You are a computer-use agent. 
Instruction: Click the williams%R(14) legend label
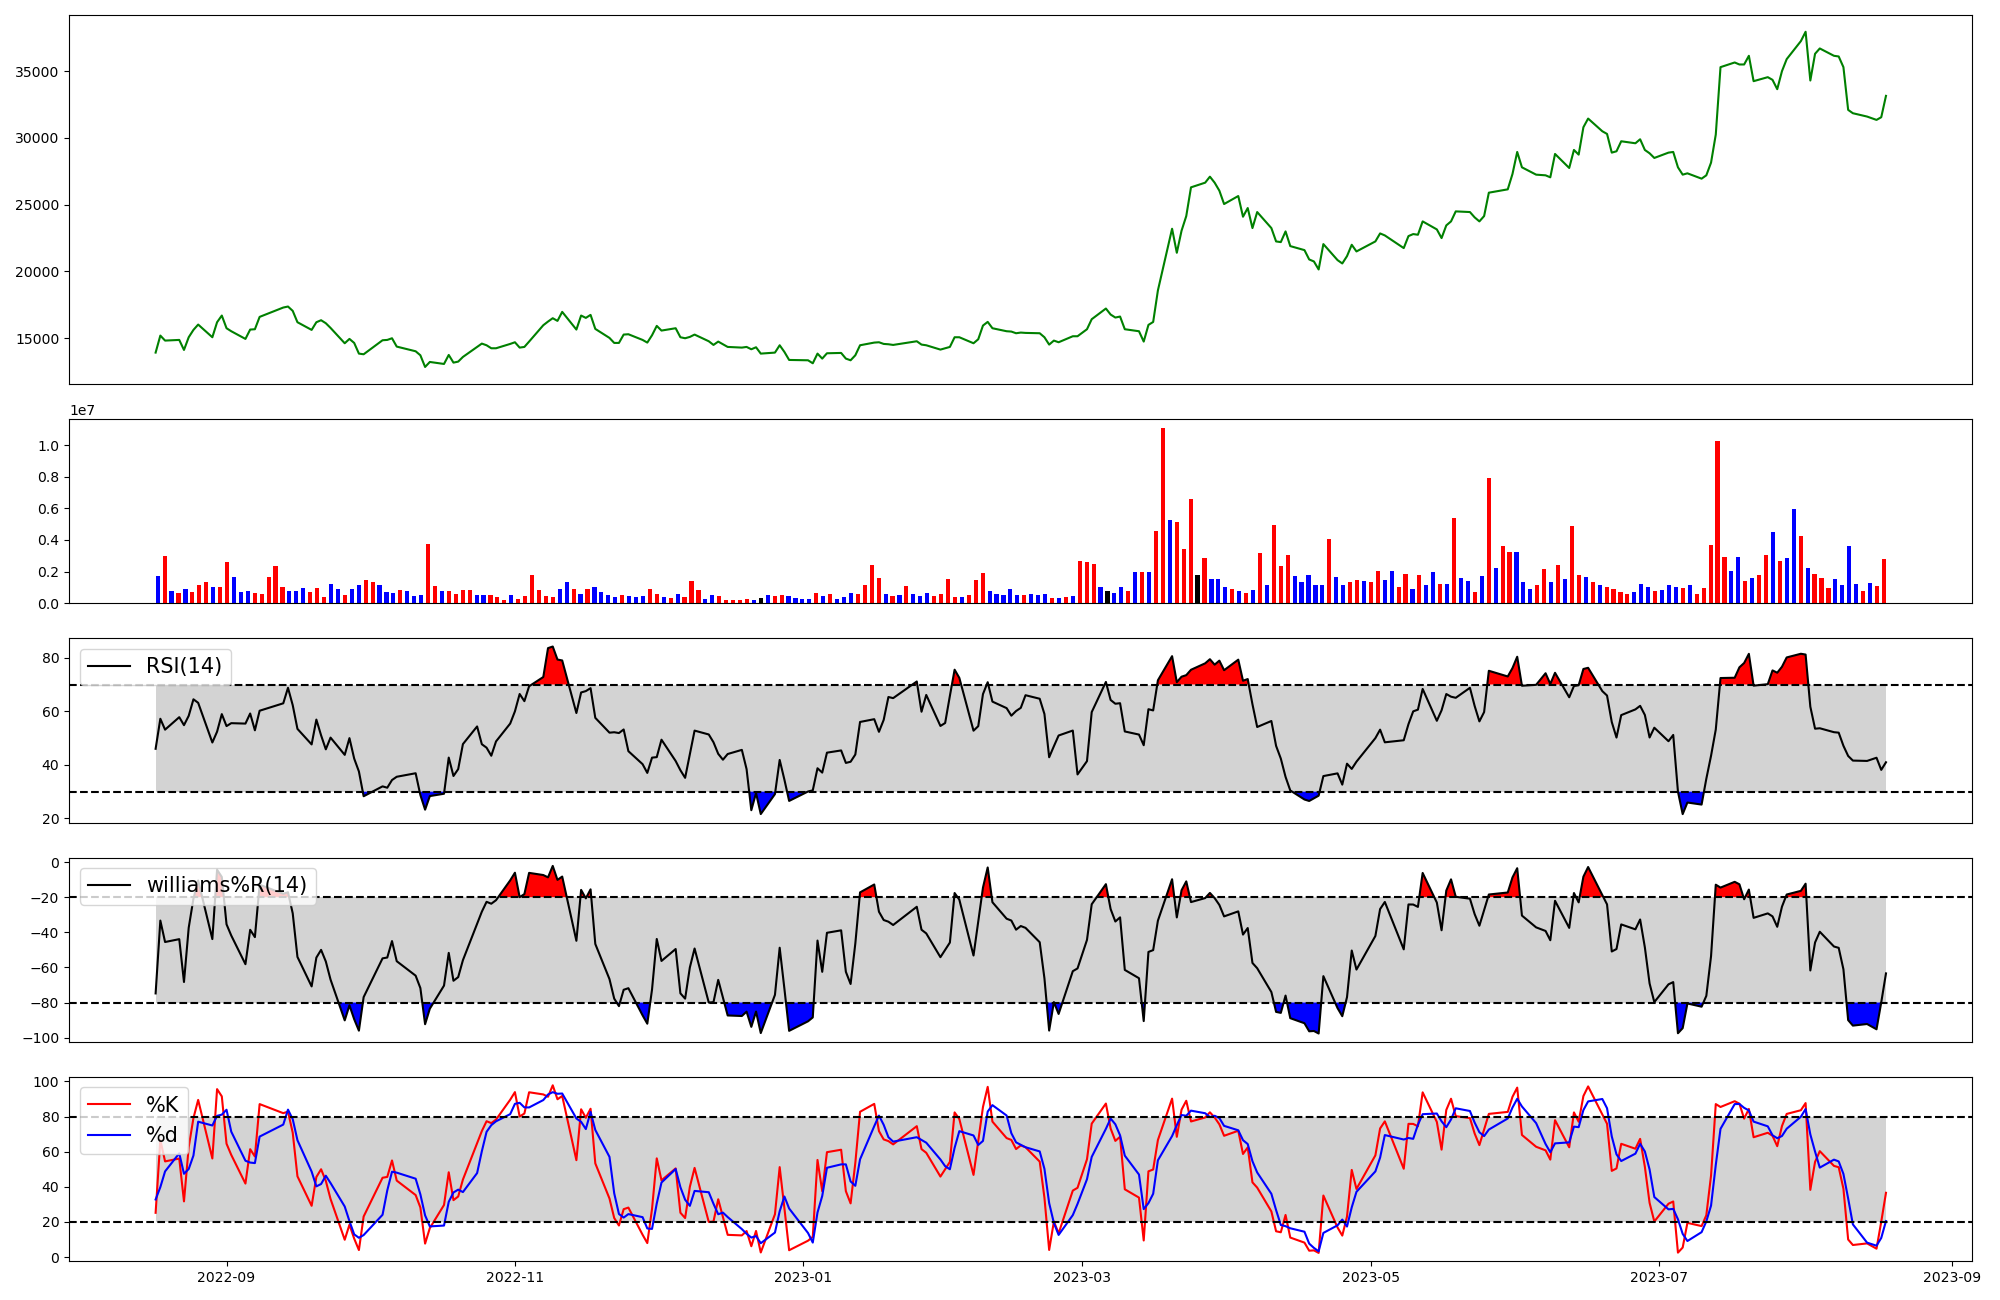point(226,885)
